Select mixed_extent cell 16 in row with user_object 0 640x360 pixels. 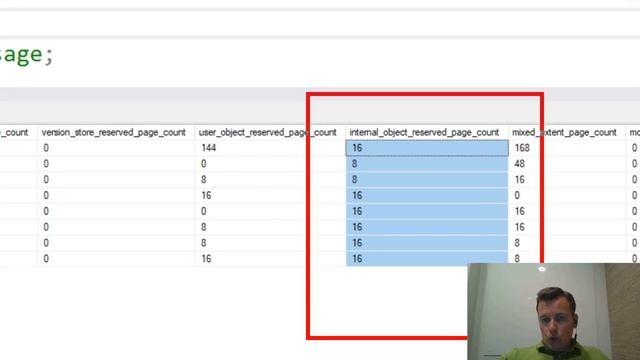click(567, 211)
